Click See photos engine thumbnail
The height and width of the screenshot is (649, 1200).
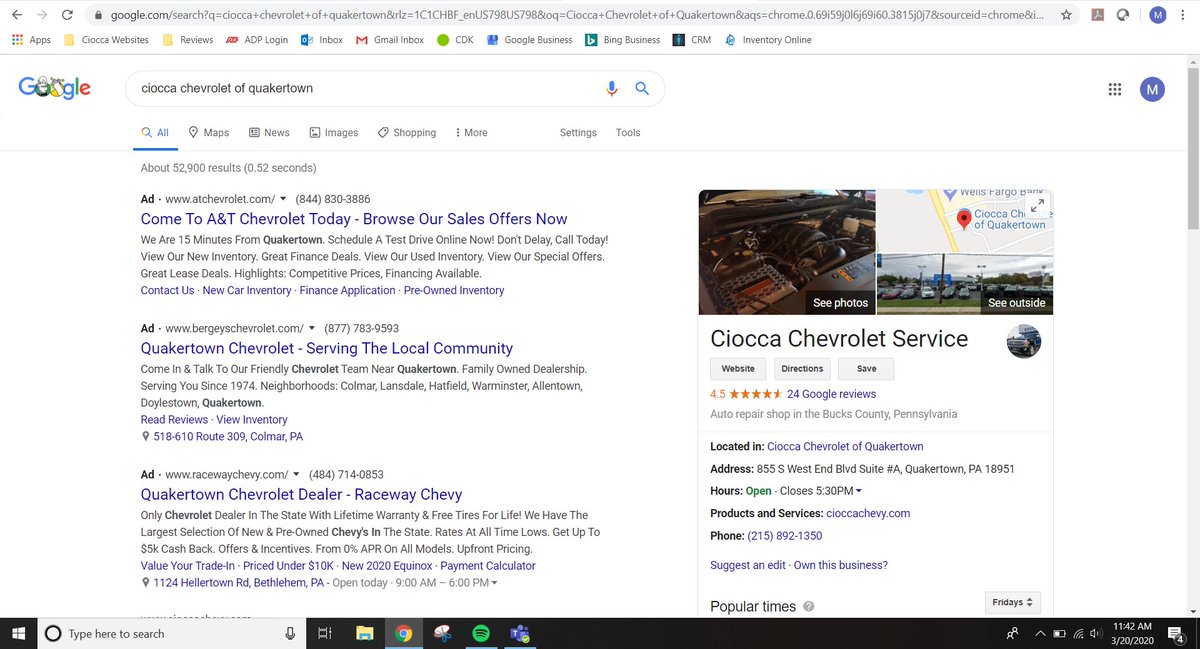coord(787,252)
